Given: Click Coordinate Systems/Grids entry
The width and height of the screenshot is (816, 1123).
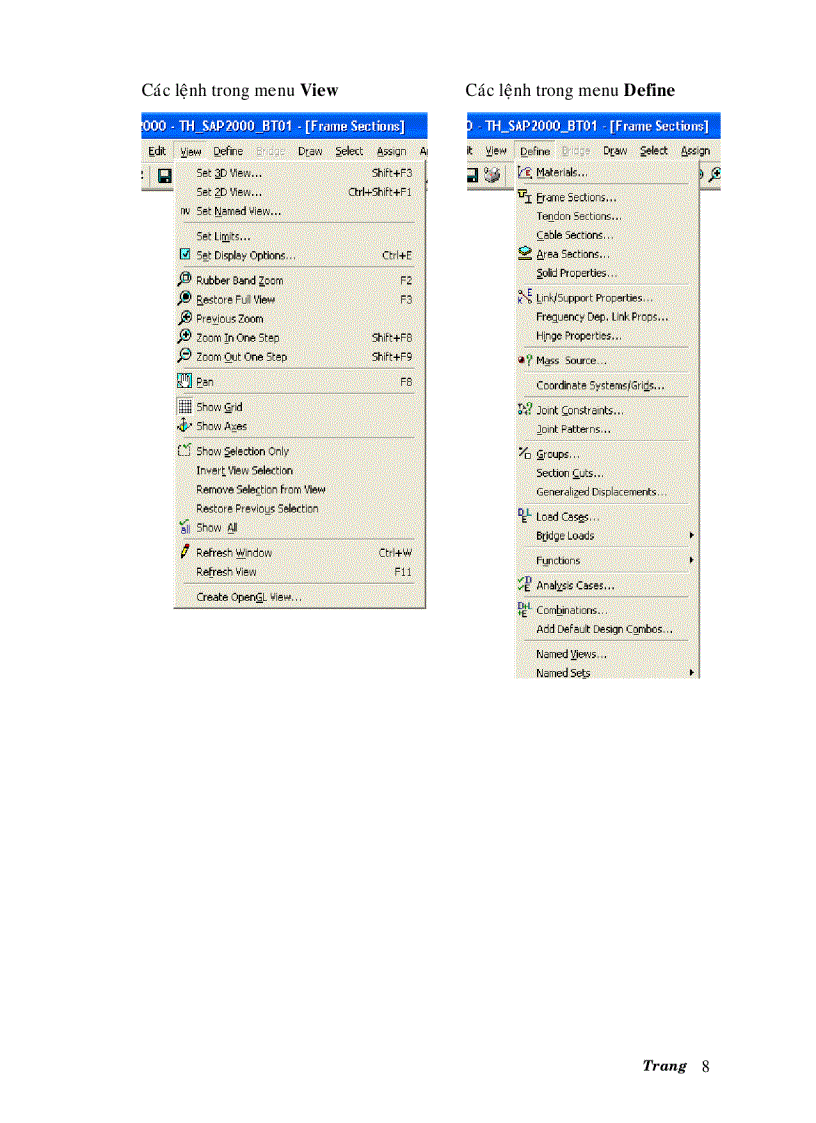Looking at the screenshot, I should click(x=599, y=385).
